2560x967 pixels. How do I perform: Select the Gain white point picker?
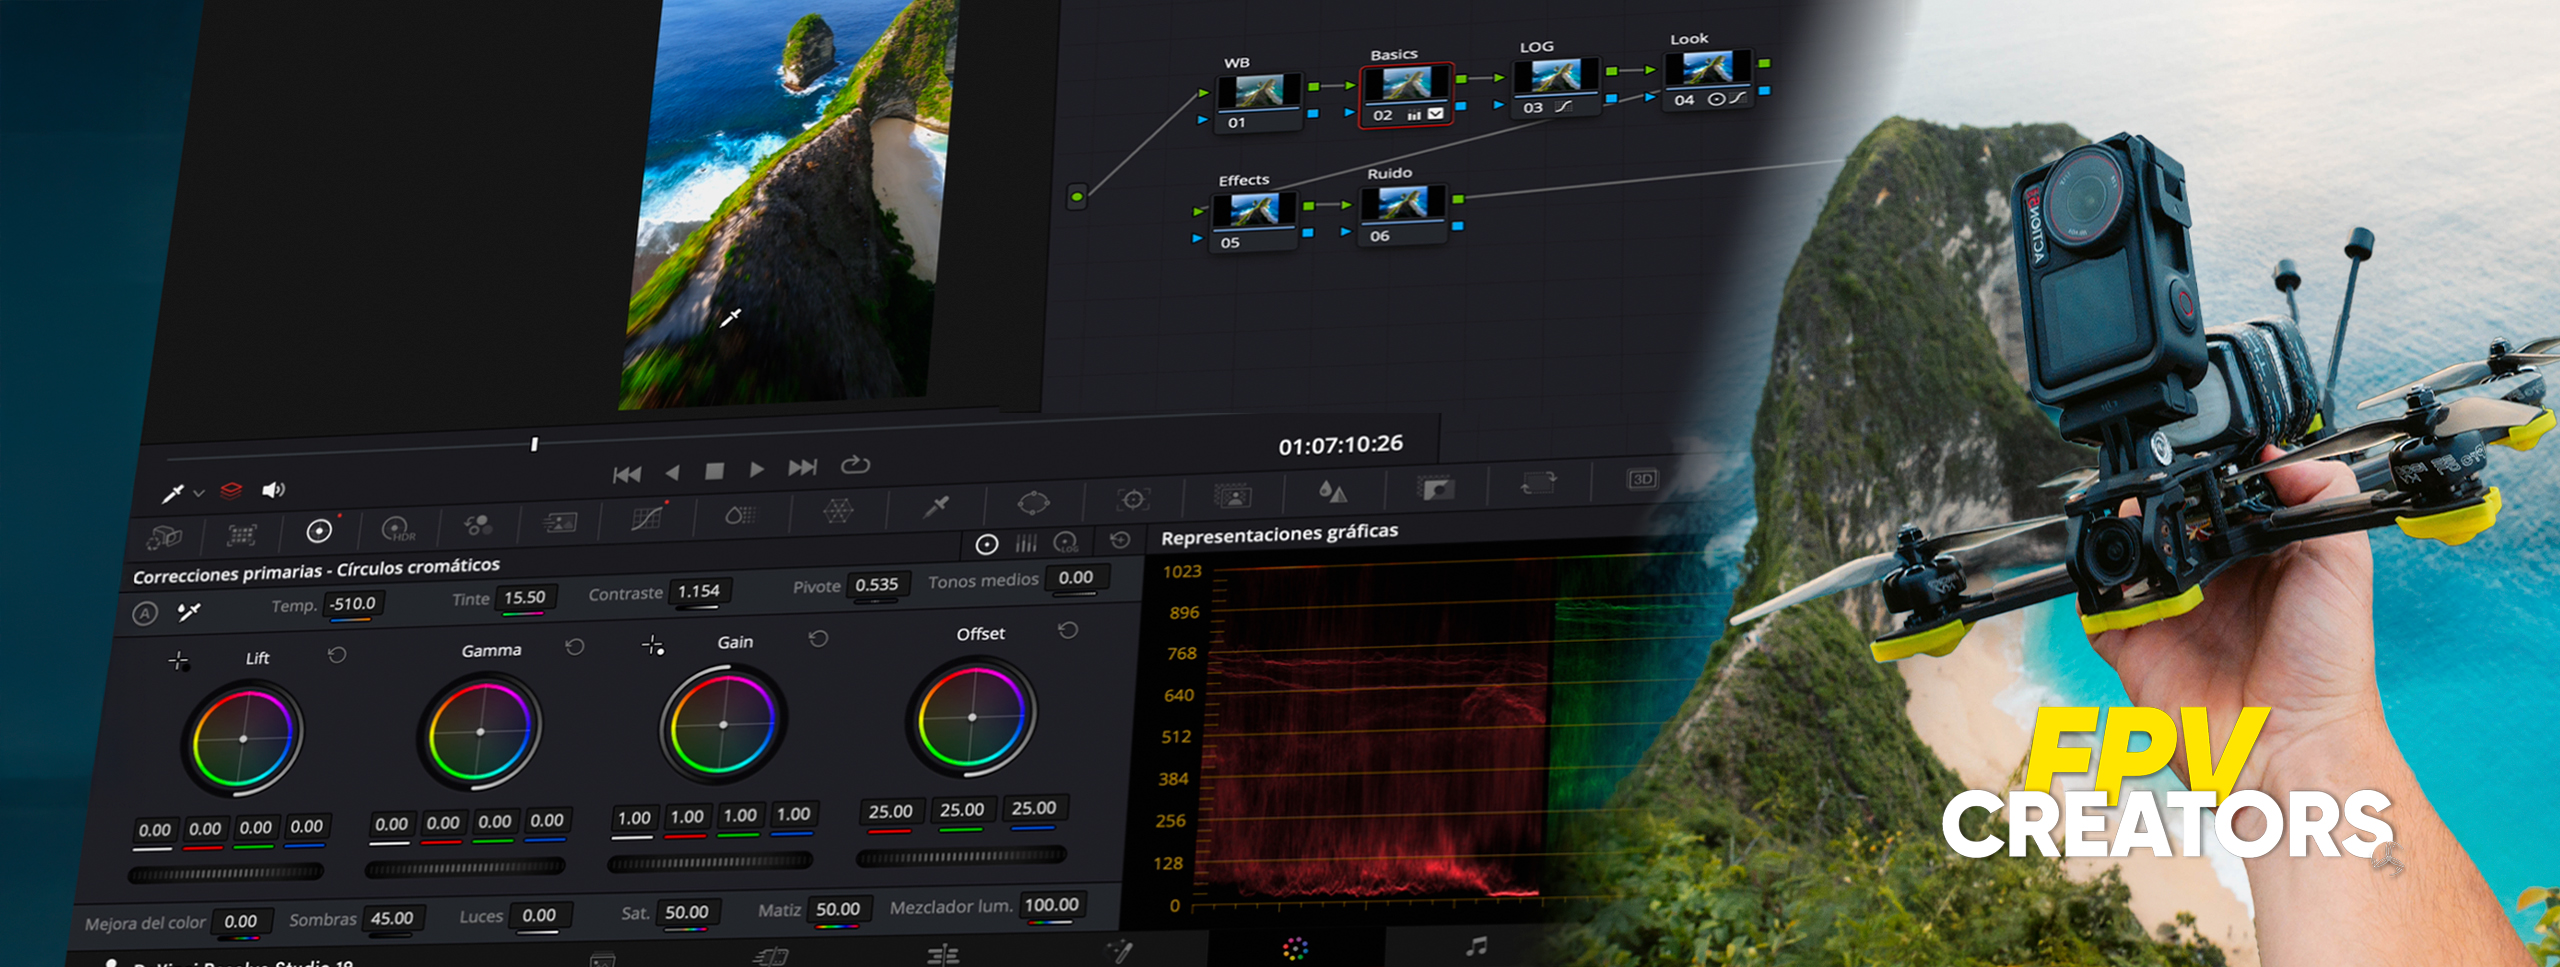click(x=653, y=645)
